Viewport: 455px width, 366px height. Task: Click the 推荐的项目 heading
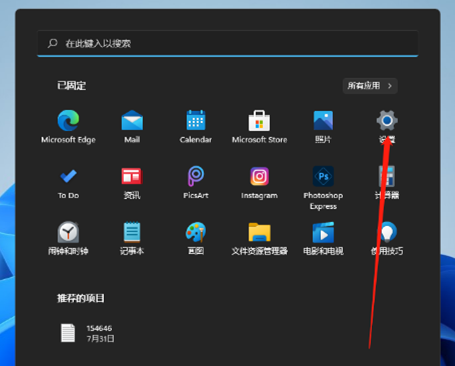click(81, 298)
